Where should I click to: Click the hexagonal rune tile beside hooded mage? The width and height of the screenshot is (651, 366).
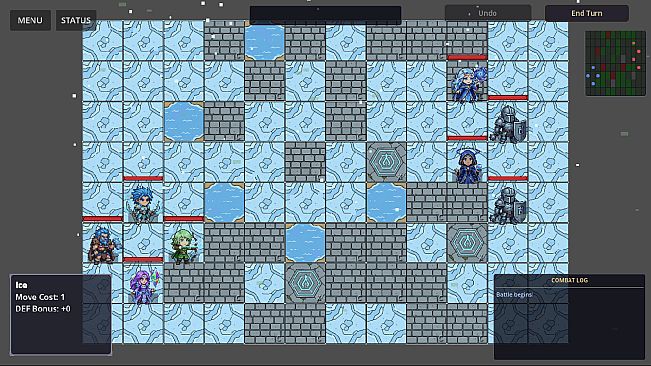pyautogui.click(x=386, y=162)
